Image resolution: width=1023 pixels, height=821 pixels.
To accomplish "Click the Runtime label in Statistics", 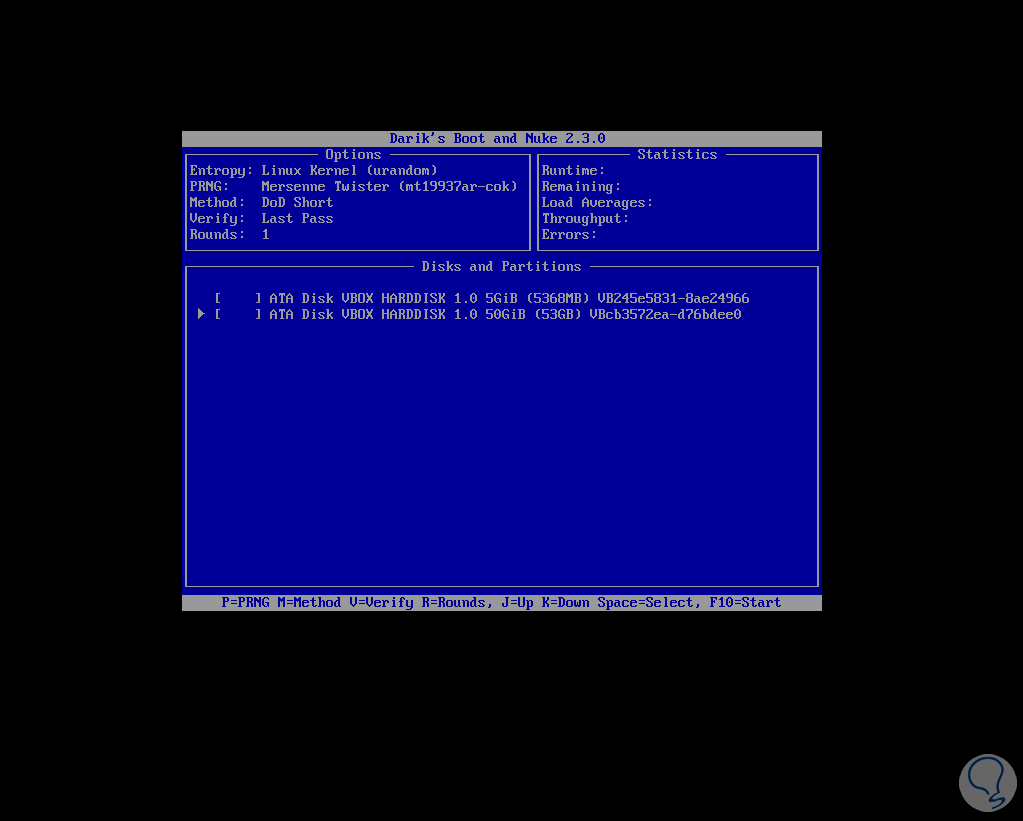I will 573,170.
